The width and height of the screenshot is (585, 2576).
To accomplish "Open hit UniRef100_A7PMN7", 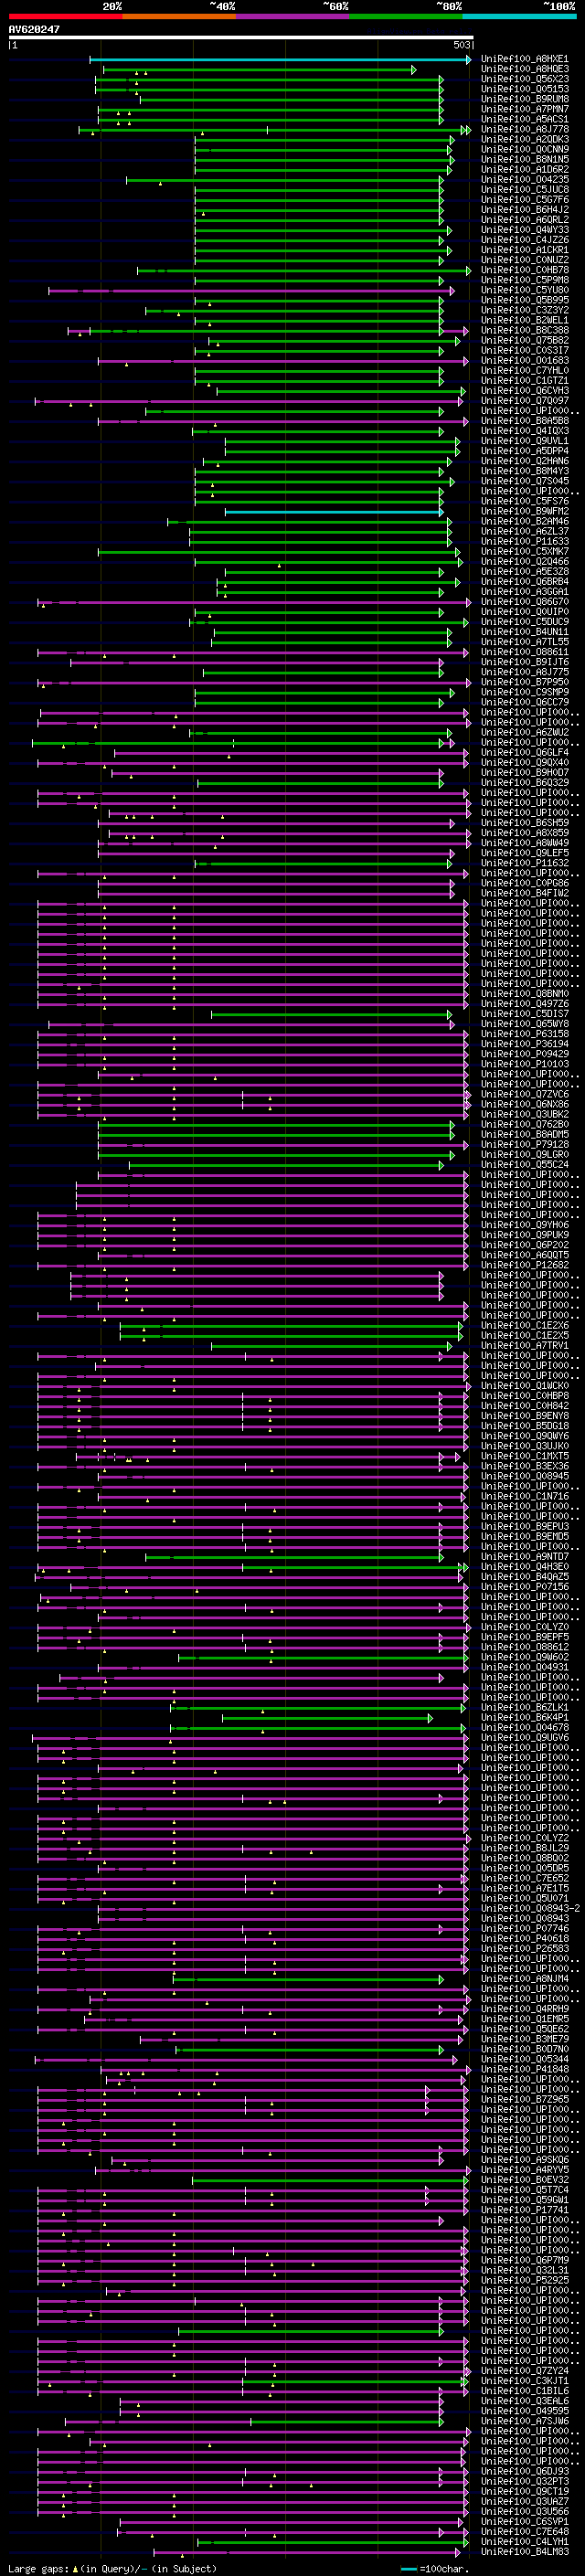I will pos(524,109).
